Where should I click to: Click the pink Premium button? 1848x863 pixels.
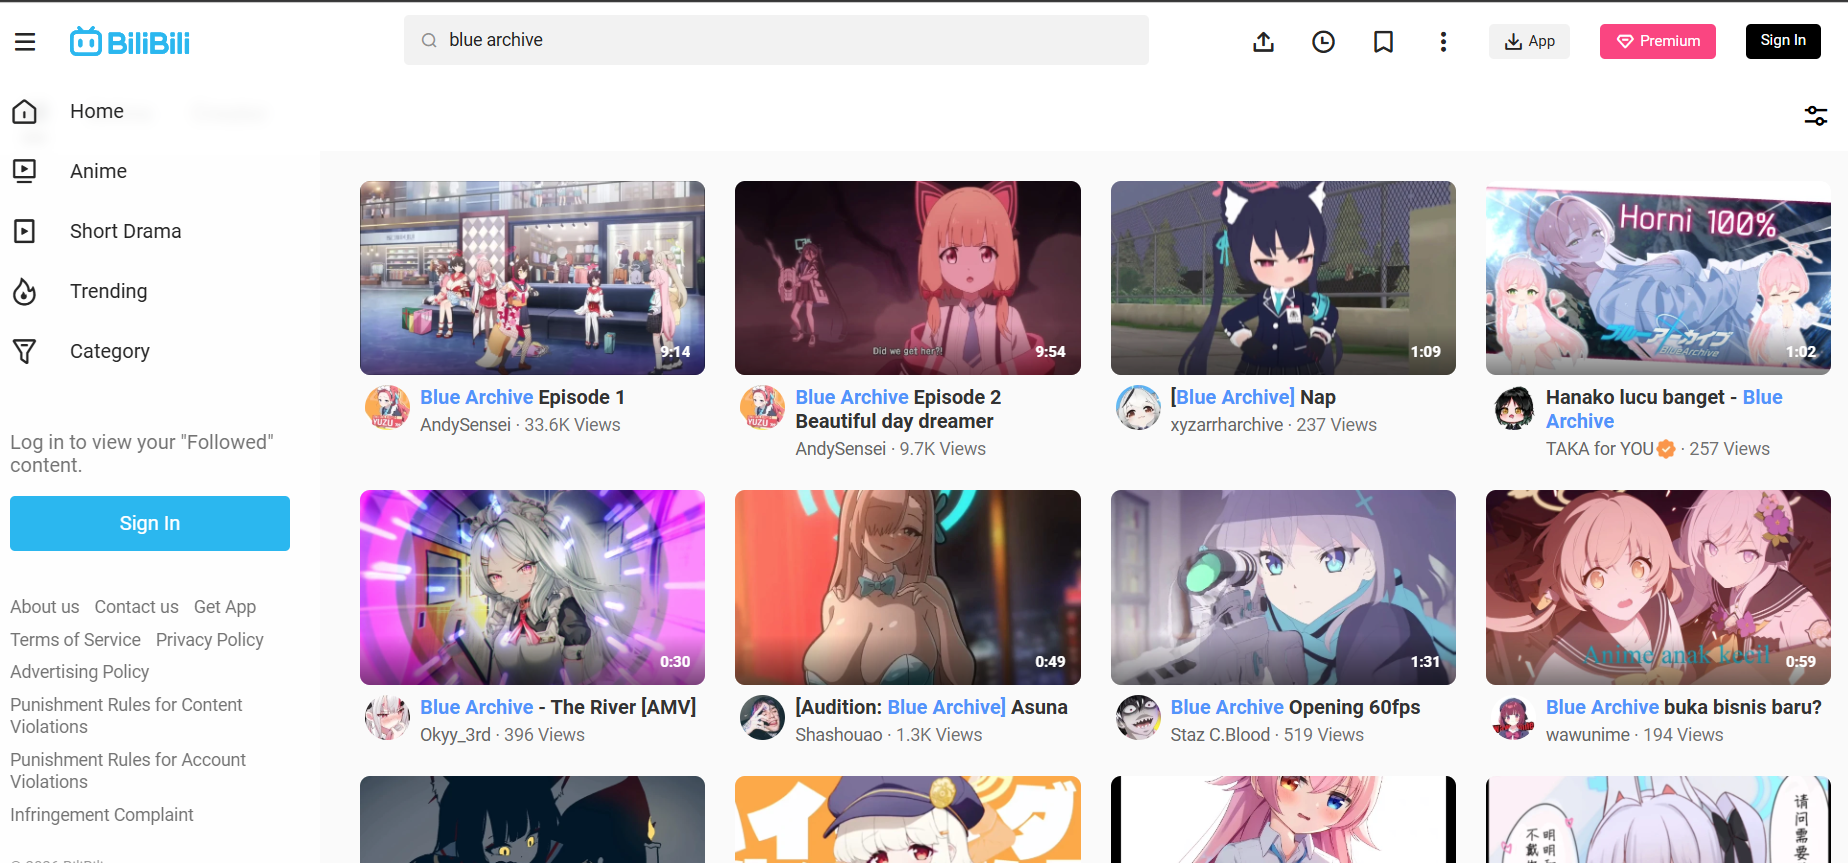1658,41
